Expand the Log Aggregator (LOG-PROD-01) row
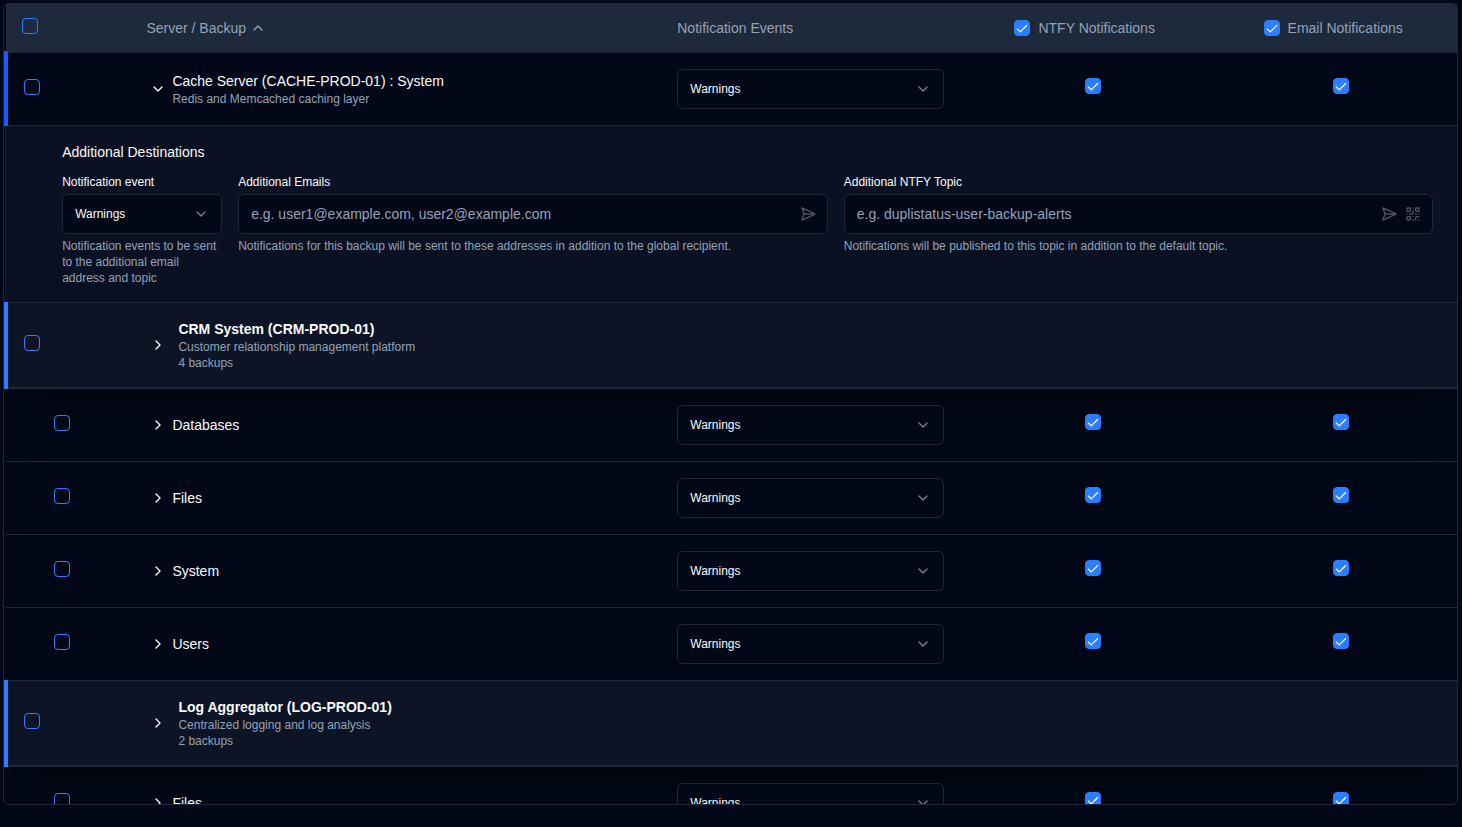Viewport: 1462px width, 827px height. tap(158, 723)
